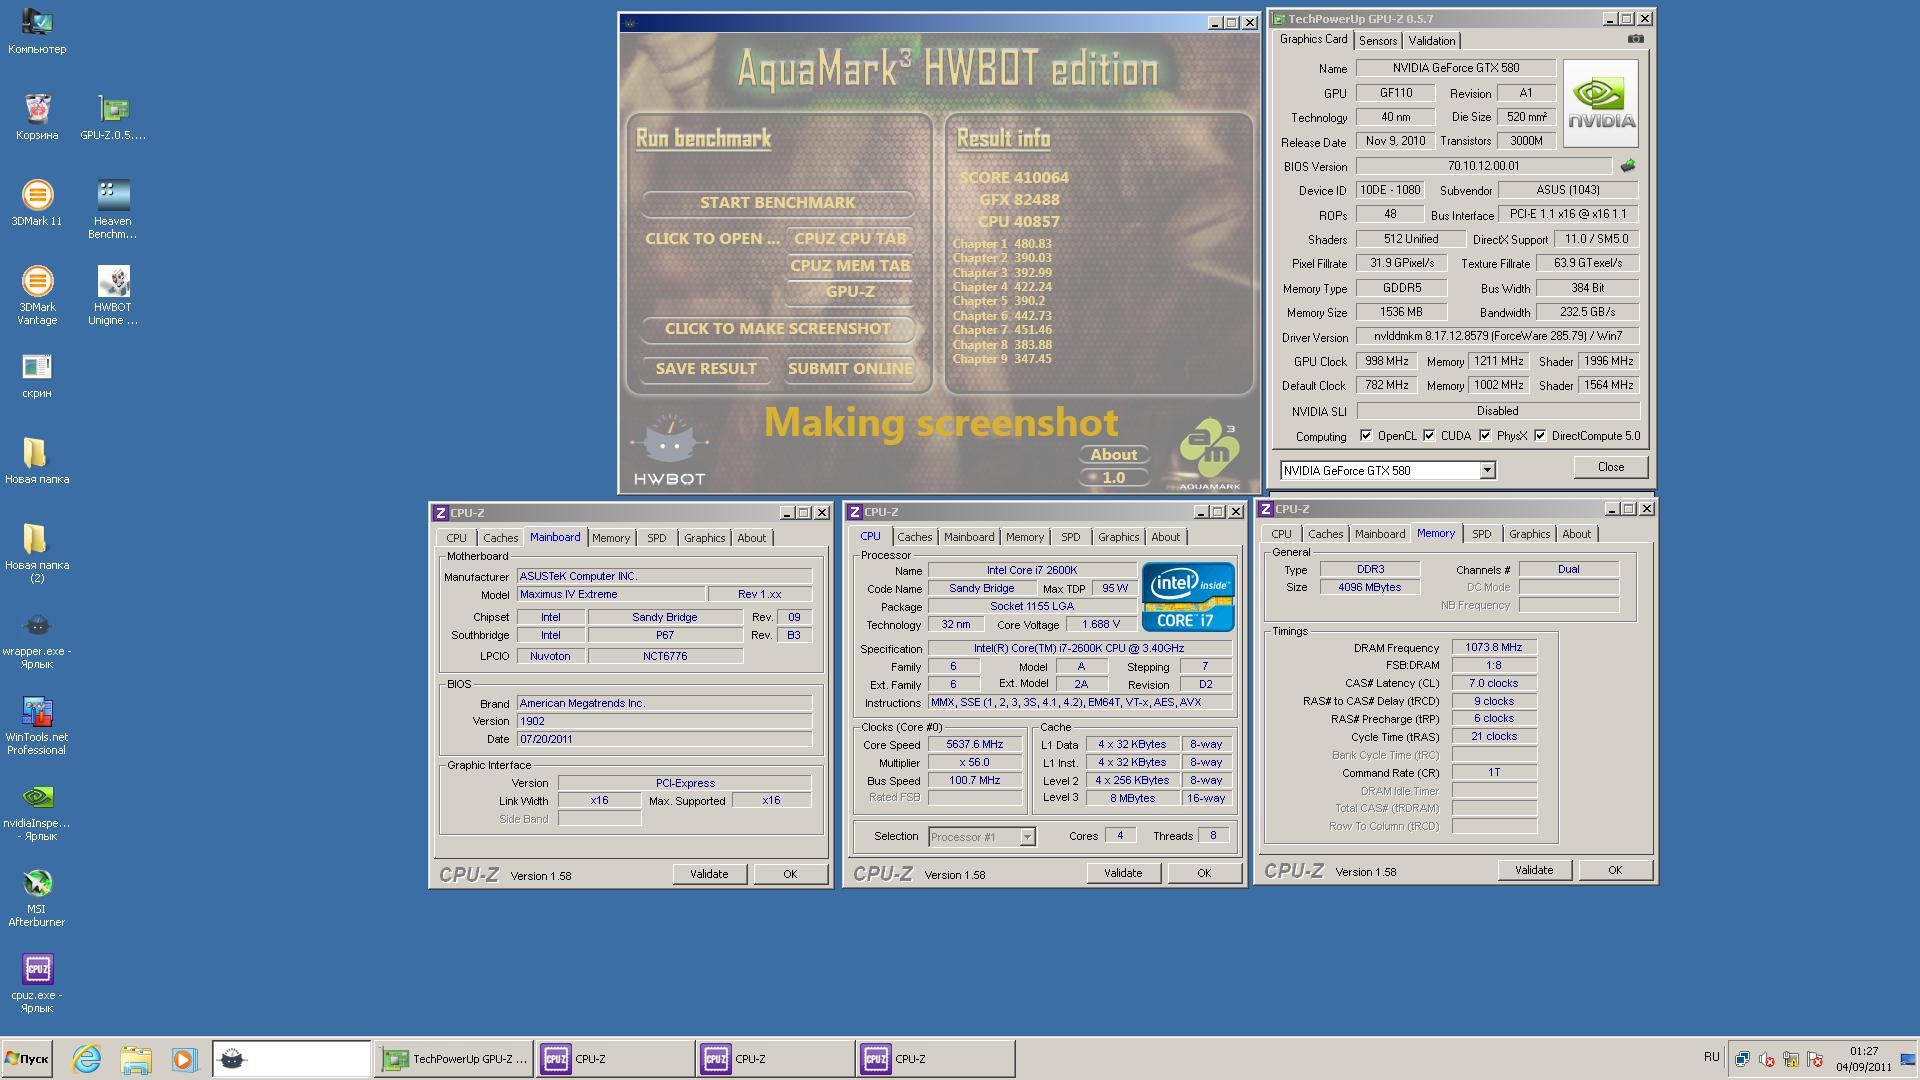Click the CAS# Latency 7.0 clocks field

click(1494, 683)
